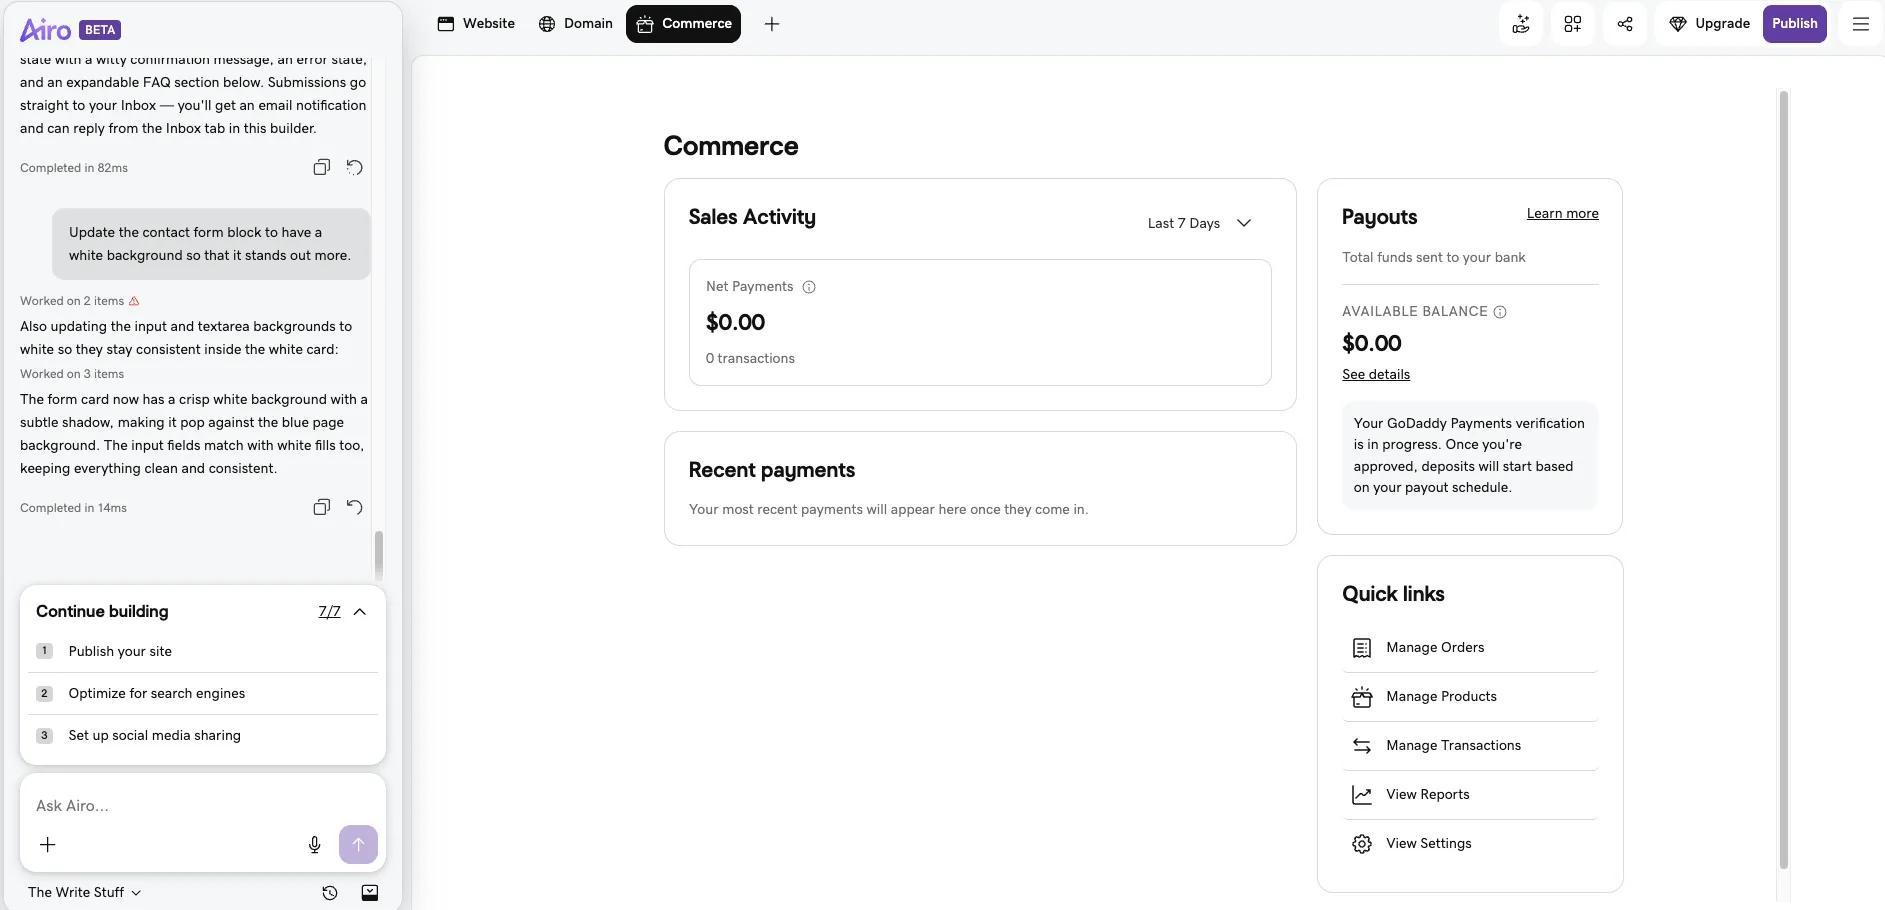Image resolution: width=1885 pixels, height=910 pixels.
Task: Click the plus attachment icon in chat box
Action: click(x=47, y=845)
